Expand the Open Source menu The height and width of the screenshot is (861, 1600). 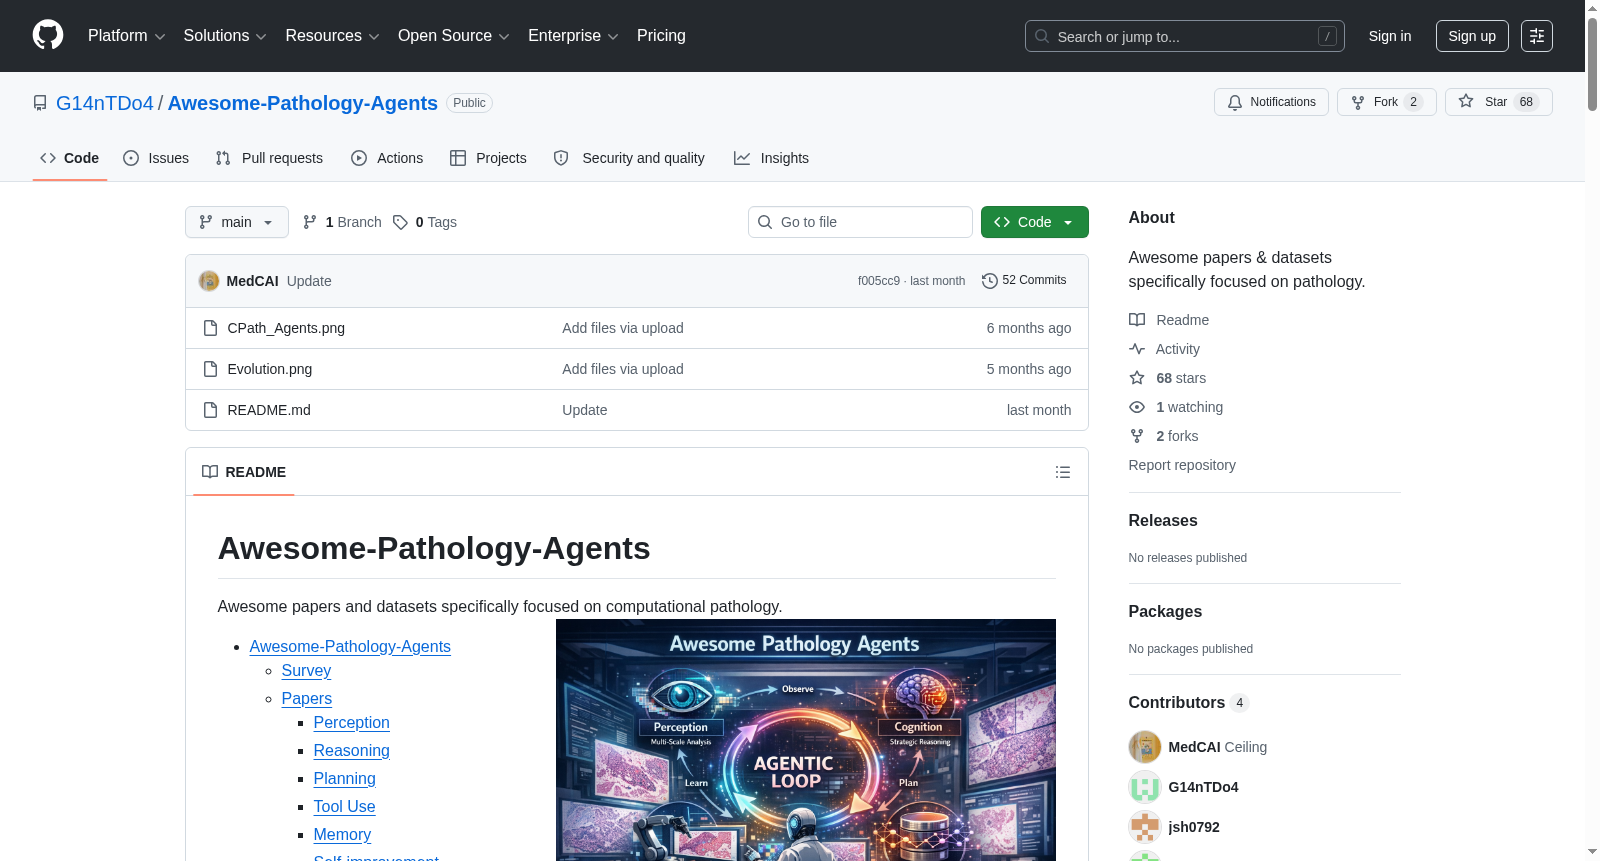454,36
